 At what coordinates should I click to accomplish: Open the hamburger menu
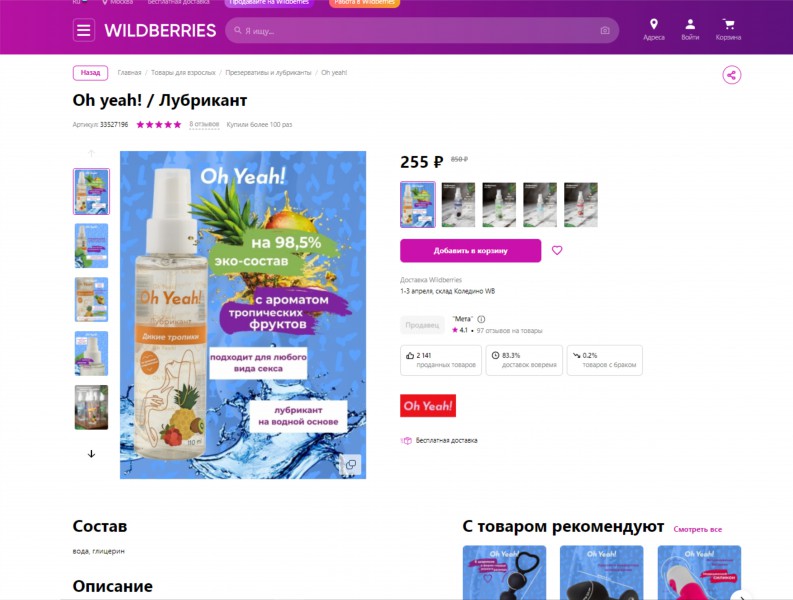coord(83,30)
